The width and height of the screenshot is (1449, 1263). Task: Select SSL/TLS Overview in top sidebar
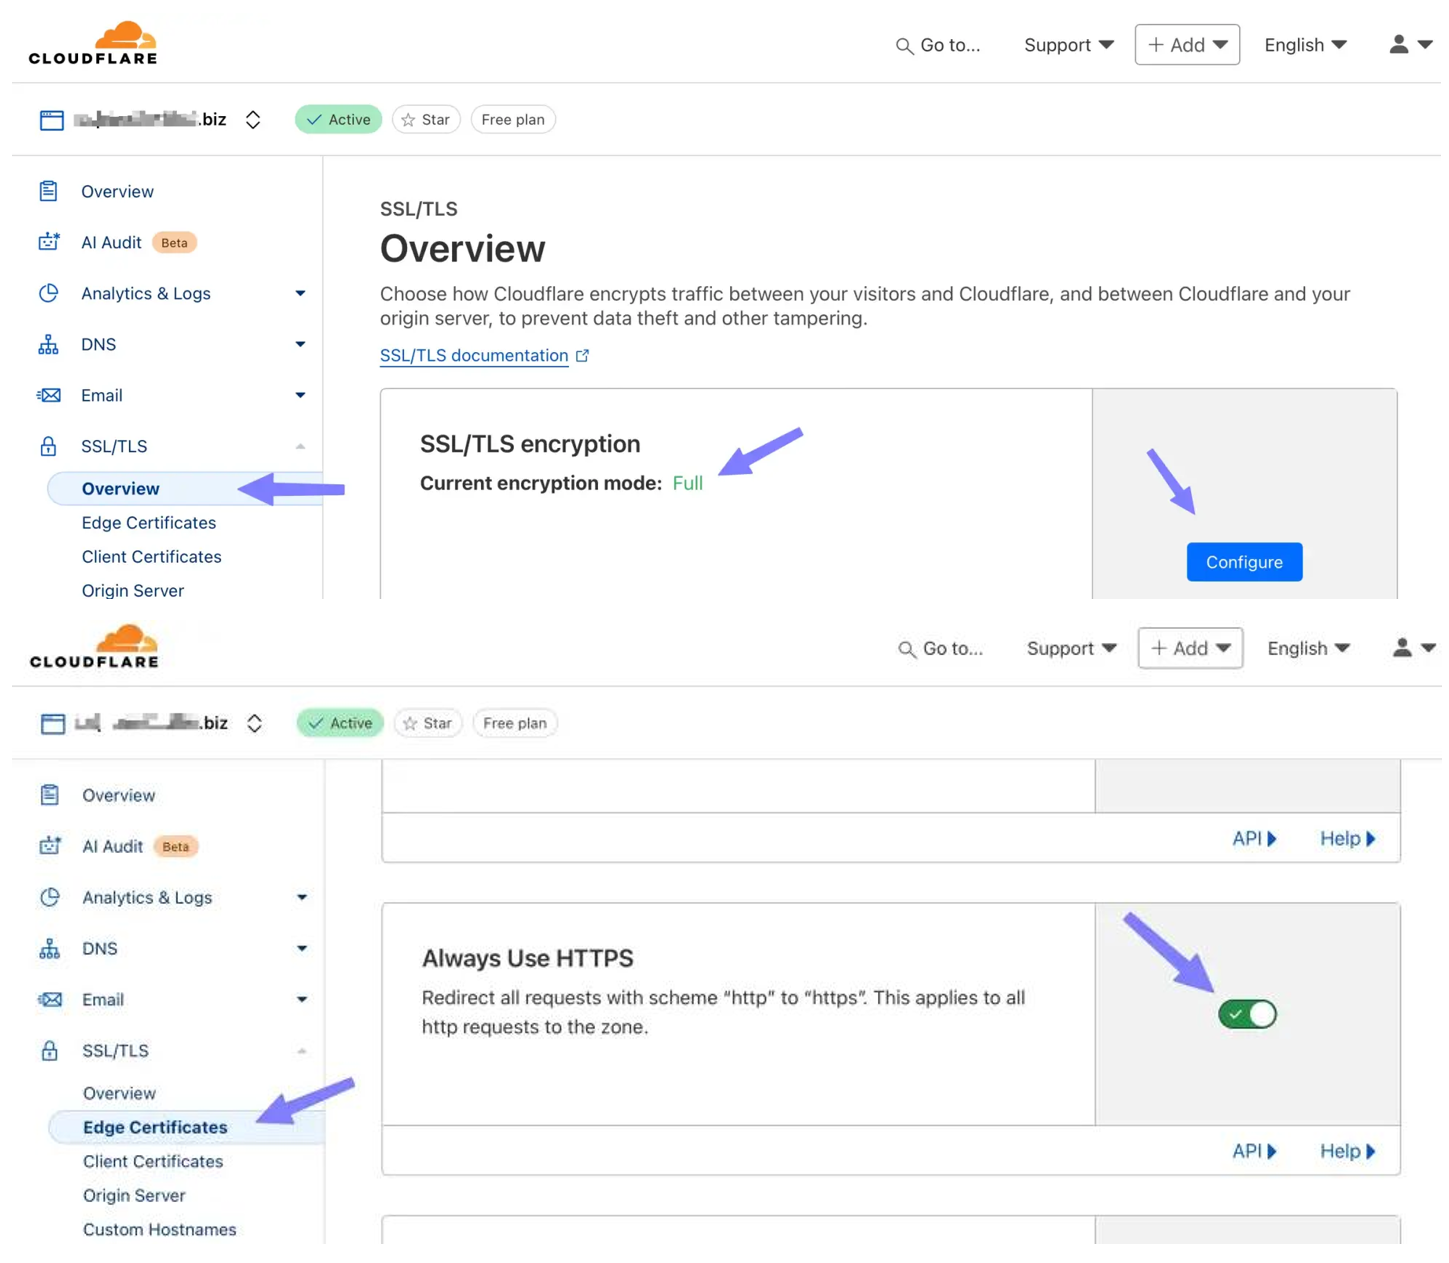point(185,489)
